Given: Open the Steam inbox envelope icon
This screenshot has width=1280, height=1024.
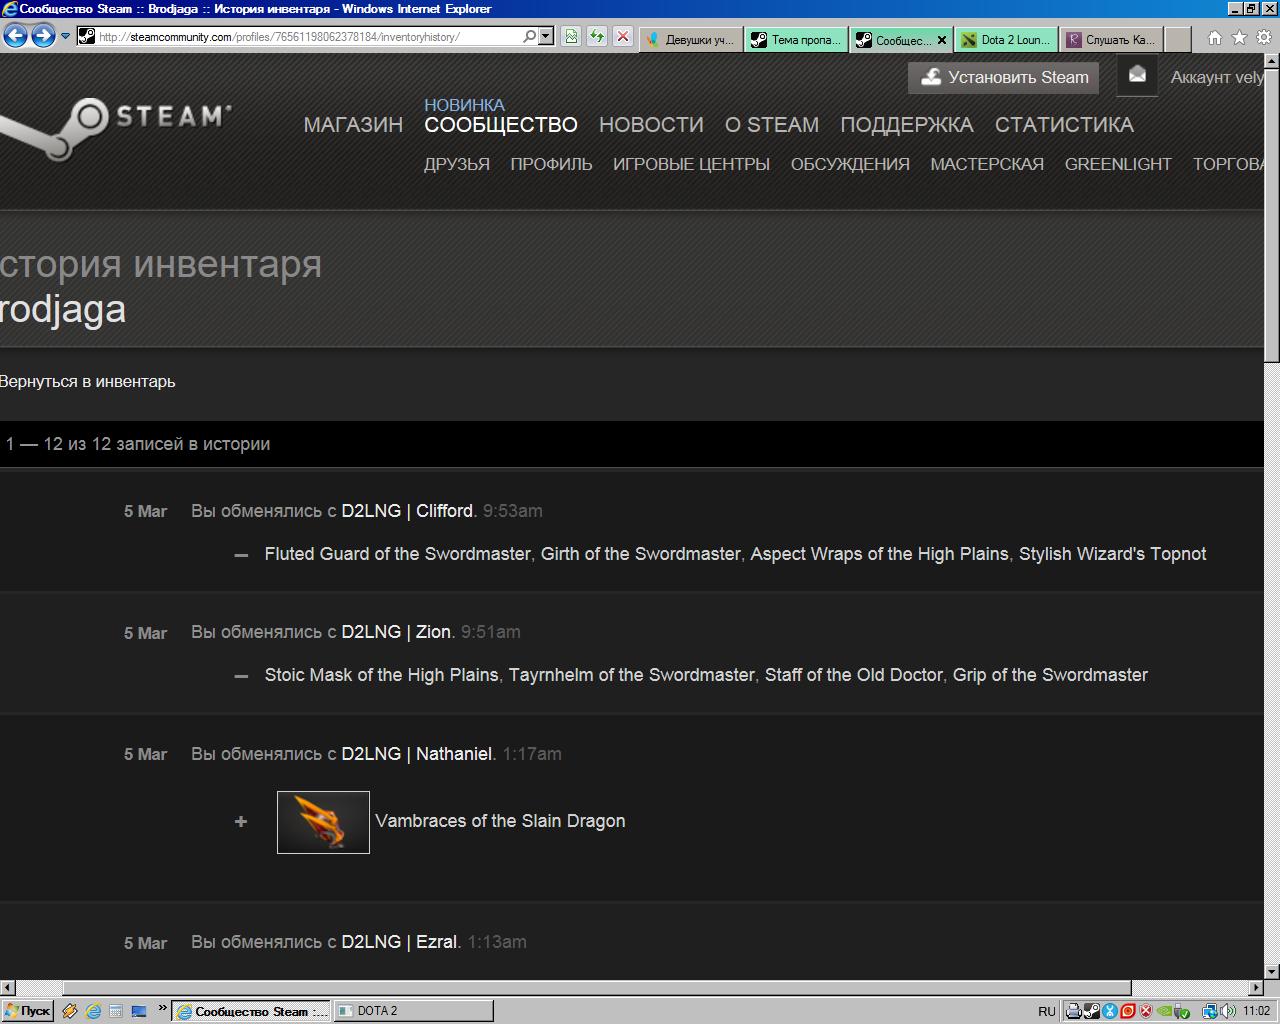Looking at the screenshot, I should click(1137, 75).
